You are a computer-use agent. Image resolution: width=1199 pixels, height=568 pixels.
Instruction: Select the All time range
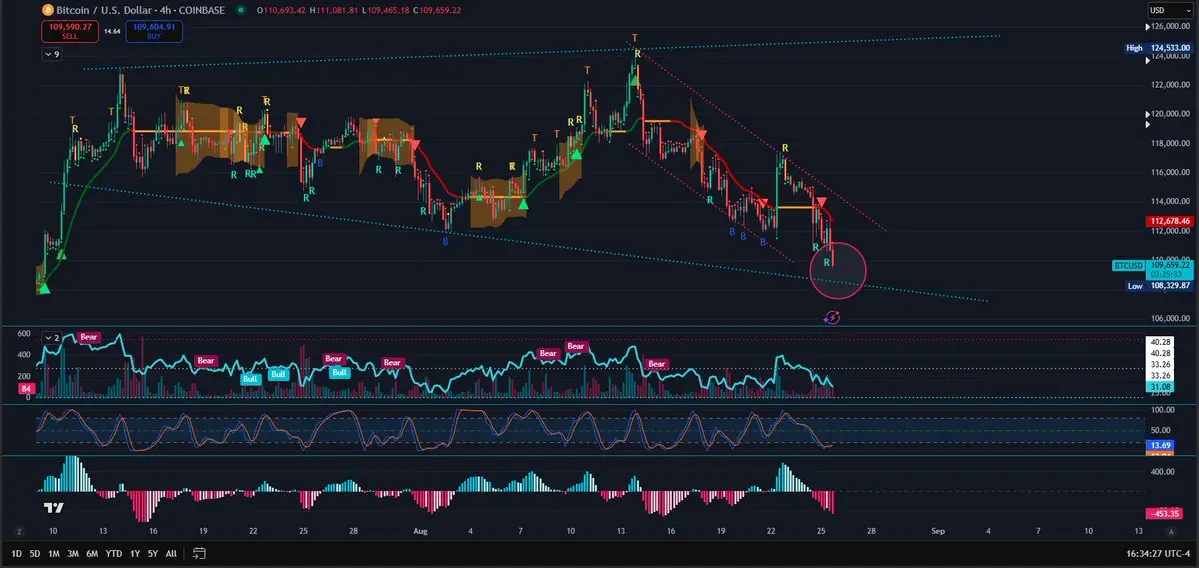click(171, 553)
